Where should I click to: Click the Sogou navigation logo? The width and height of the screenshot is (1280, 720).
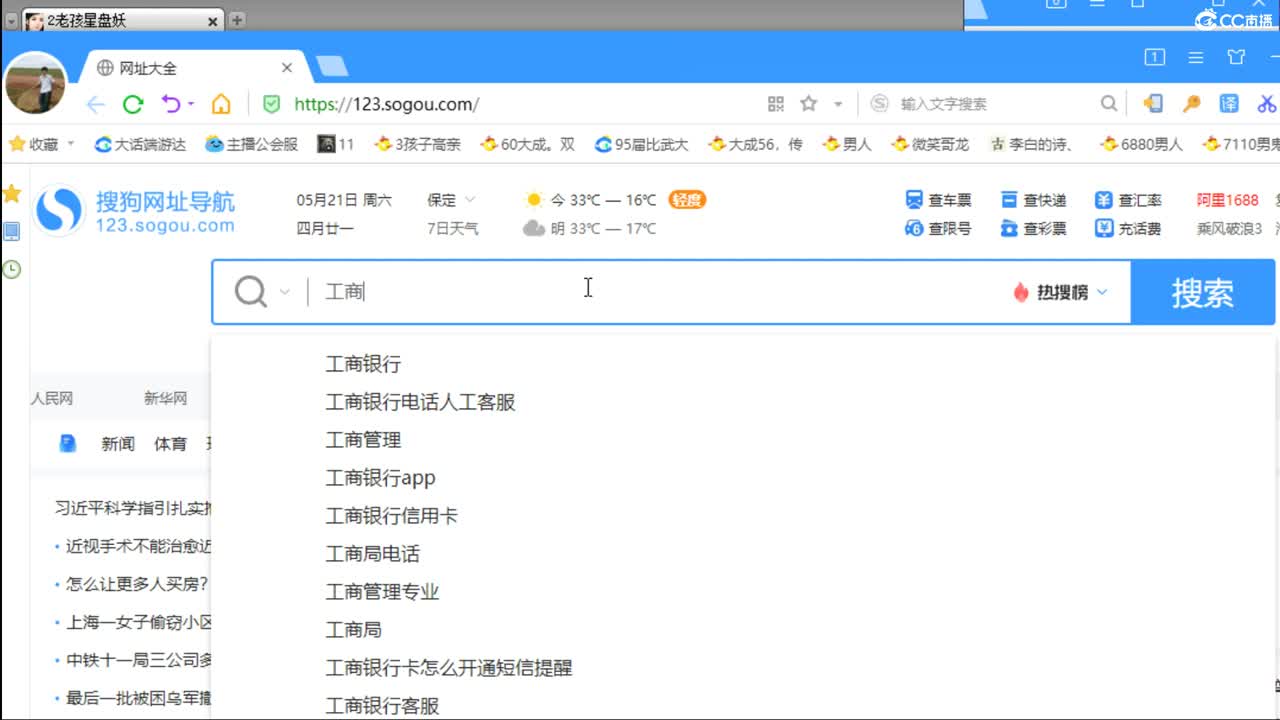point(135,212)
